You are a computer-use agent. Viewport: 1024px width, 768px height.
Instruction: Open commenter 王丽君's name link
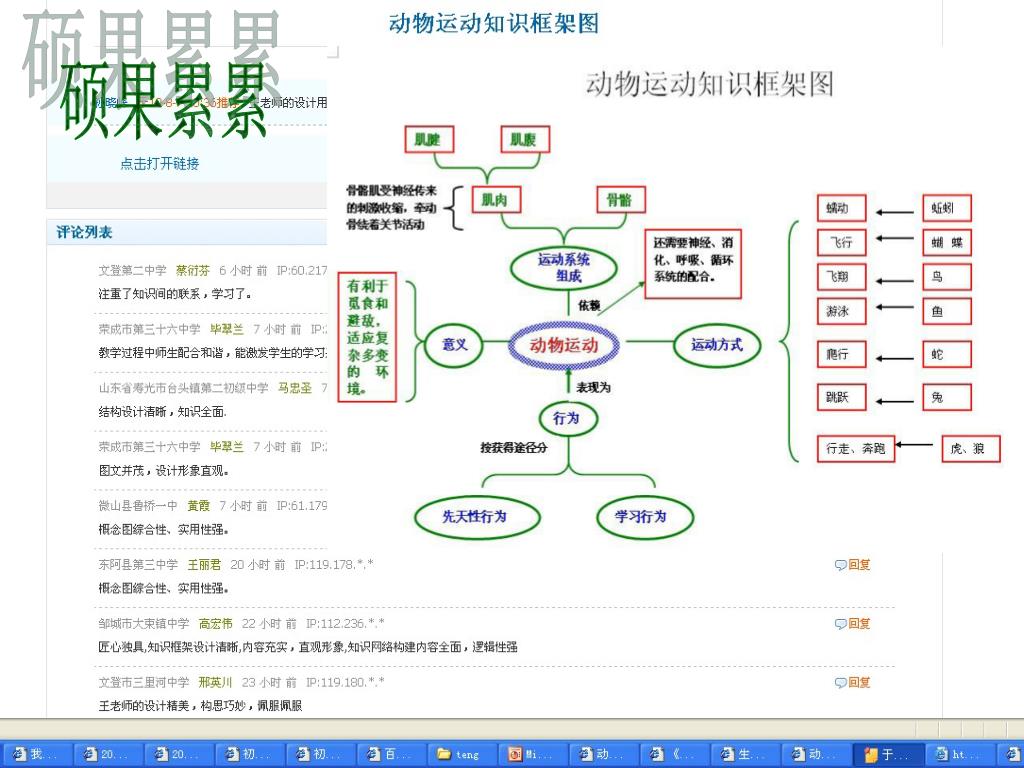204,564
